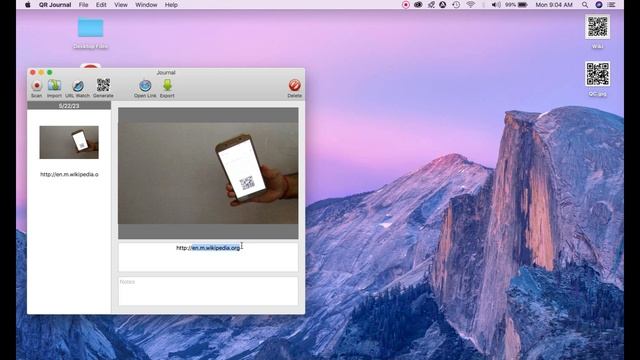The height and width of the screenshot is (360, 640).
Task: Open Notification Center
Action: point(611,5)
